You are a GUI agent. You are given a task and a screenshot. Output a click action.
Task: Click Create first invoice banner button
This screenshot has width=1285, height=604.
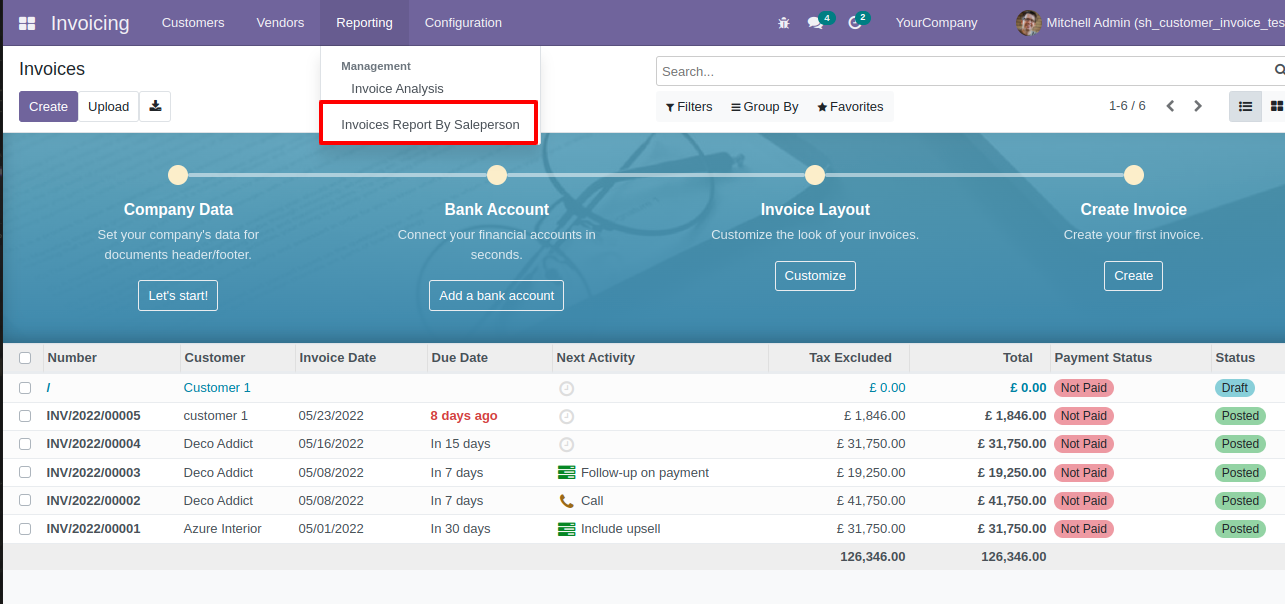[x=1134, y=276]
